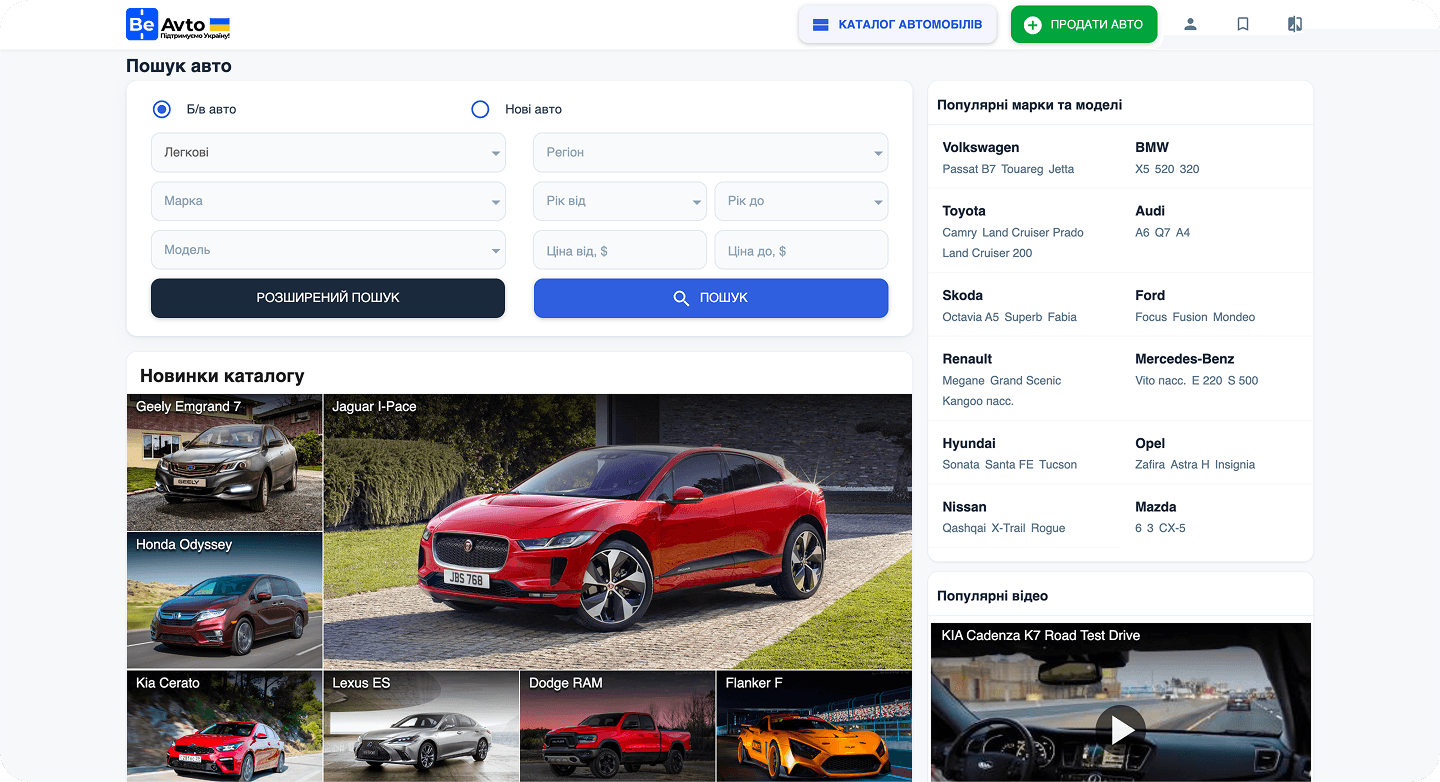Open the Jaguar I-Pace featured image
Viewport: 1440px width, 782px height.
point(618,531)
